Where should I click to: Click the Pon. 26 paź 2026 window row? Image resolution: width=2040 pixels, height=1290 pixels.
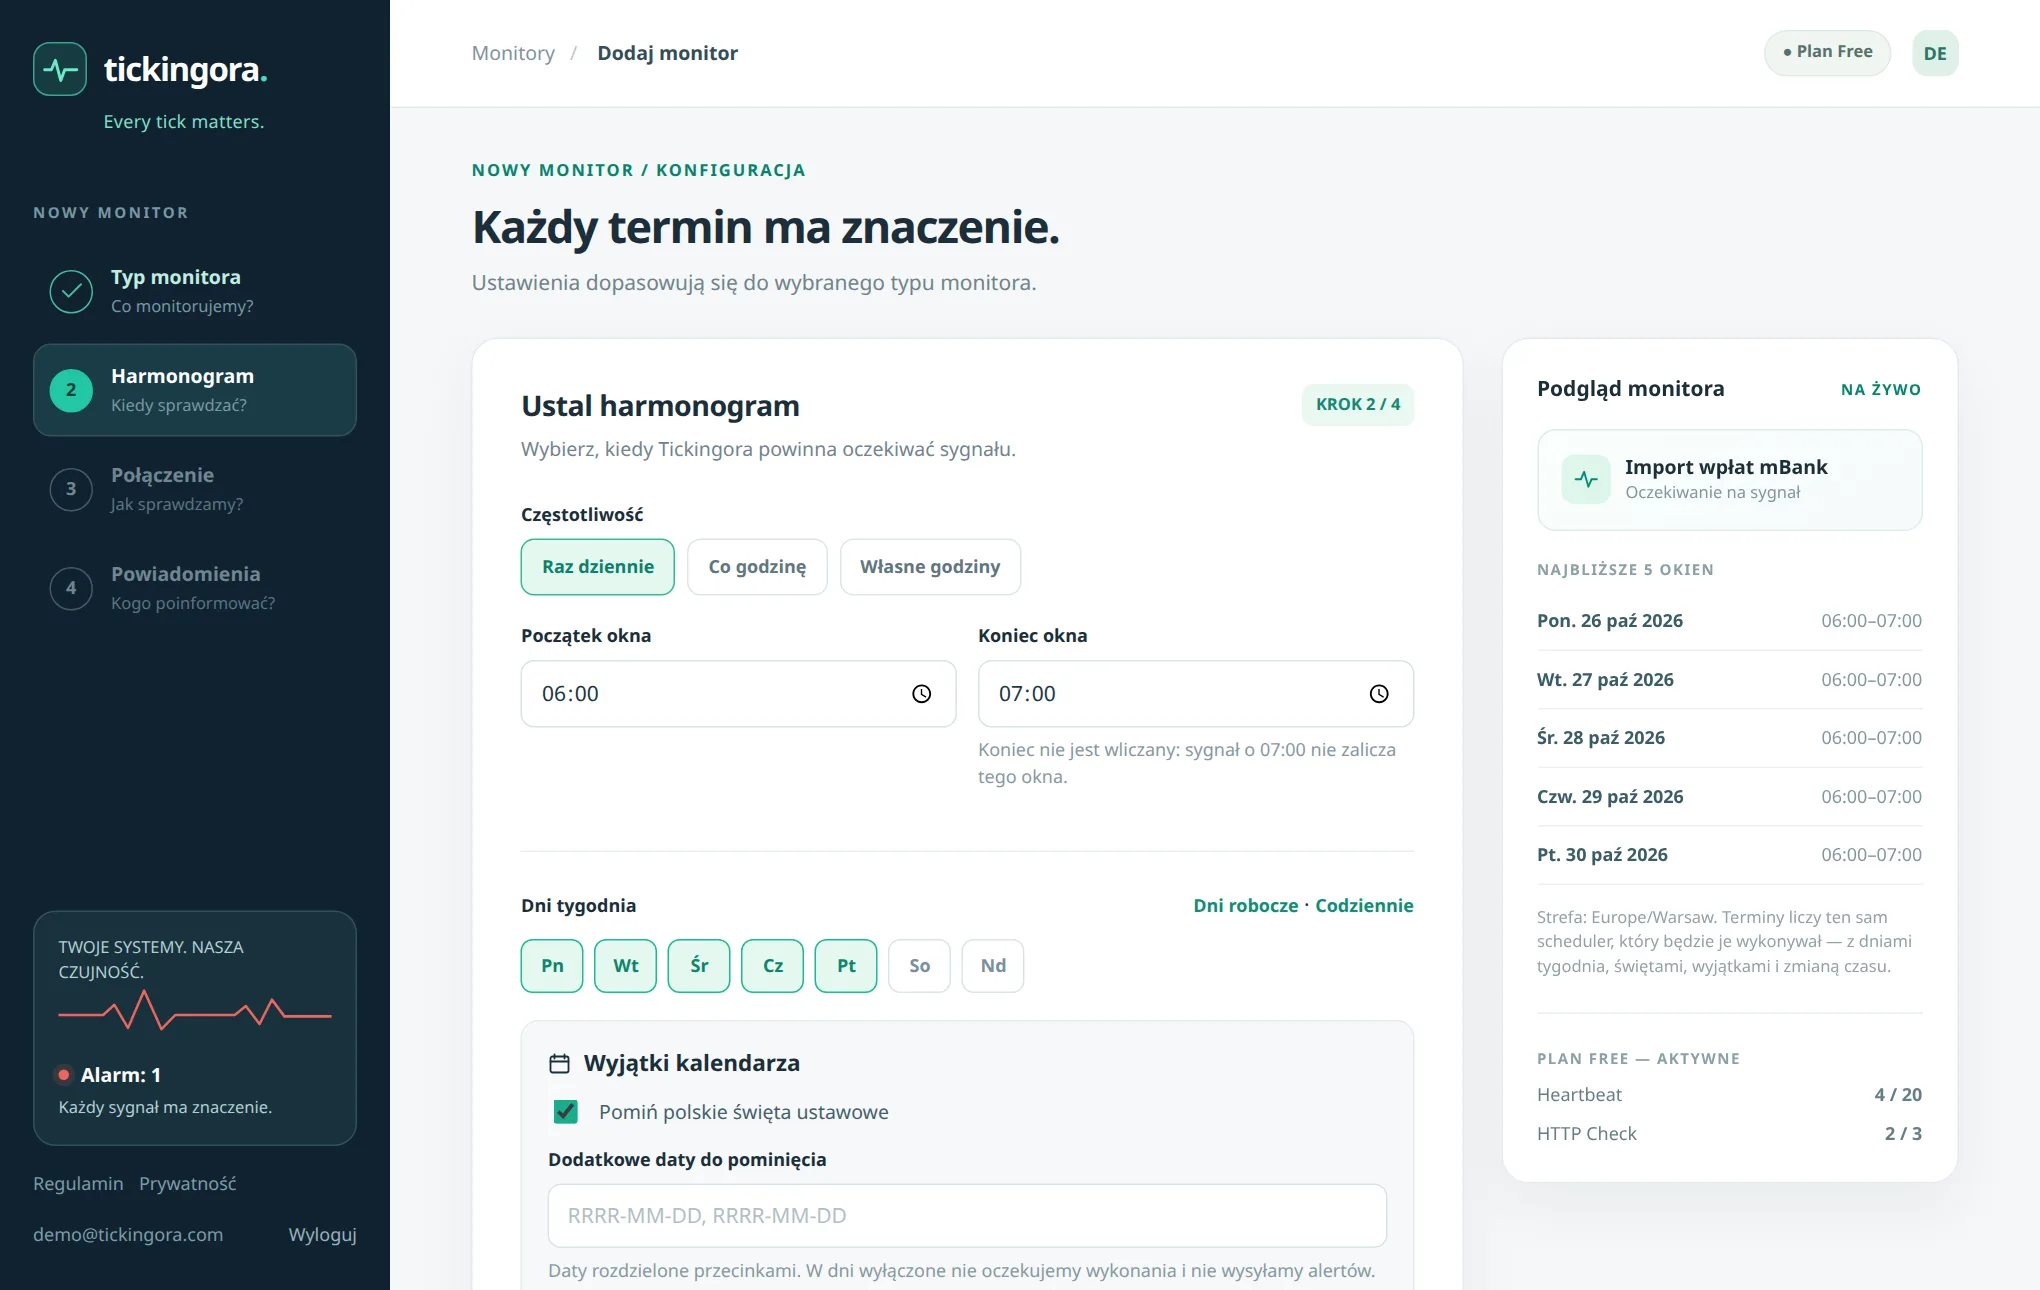pyautogui.click(x=1729, y=621)
